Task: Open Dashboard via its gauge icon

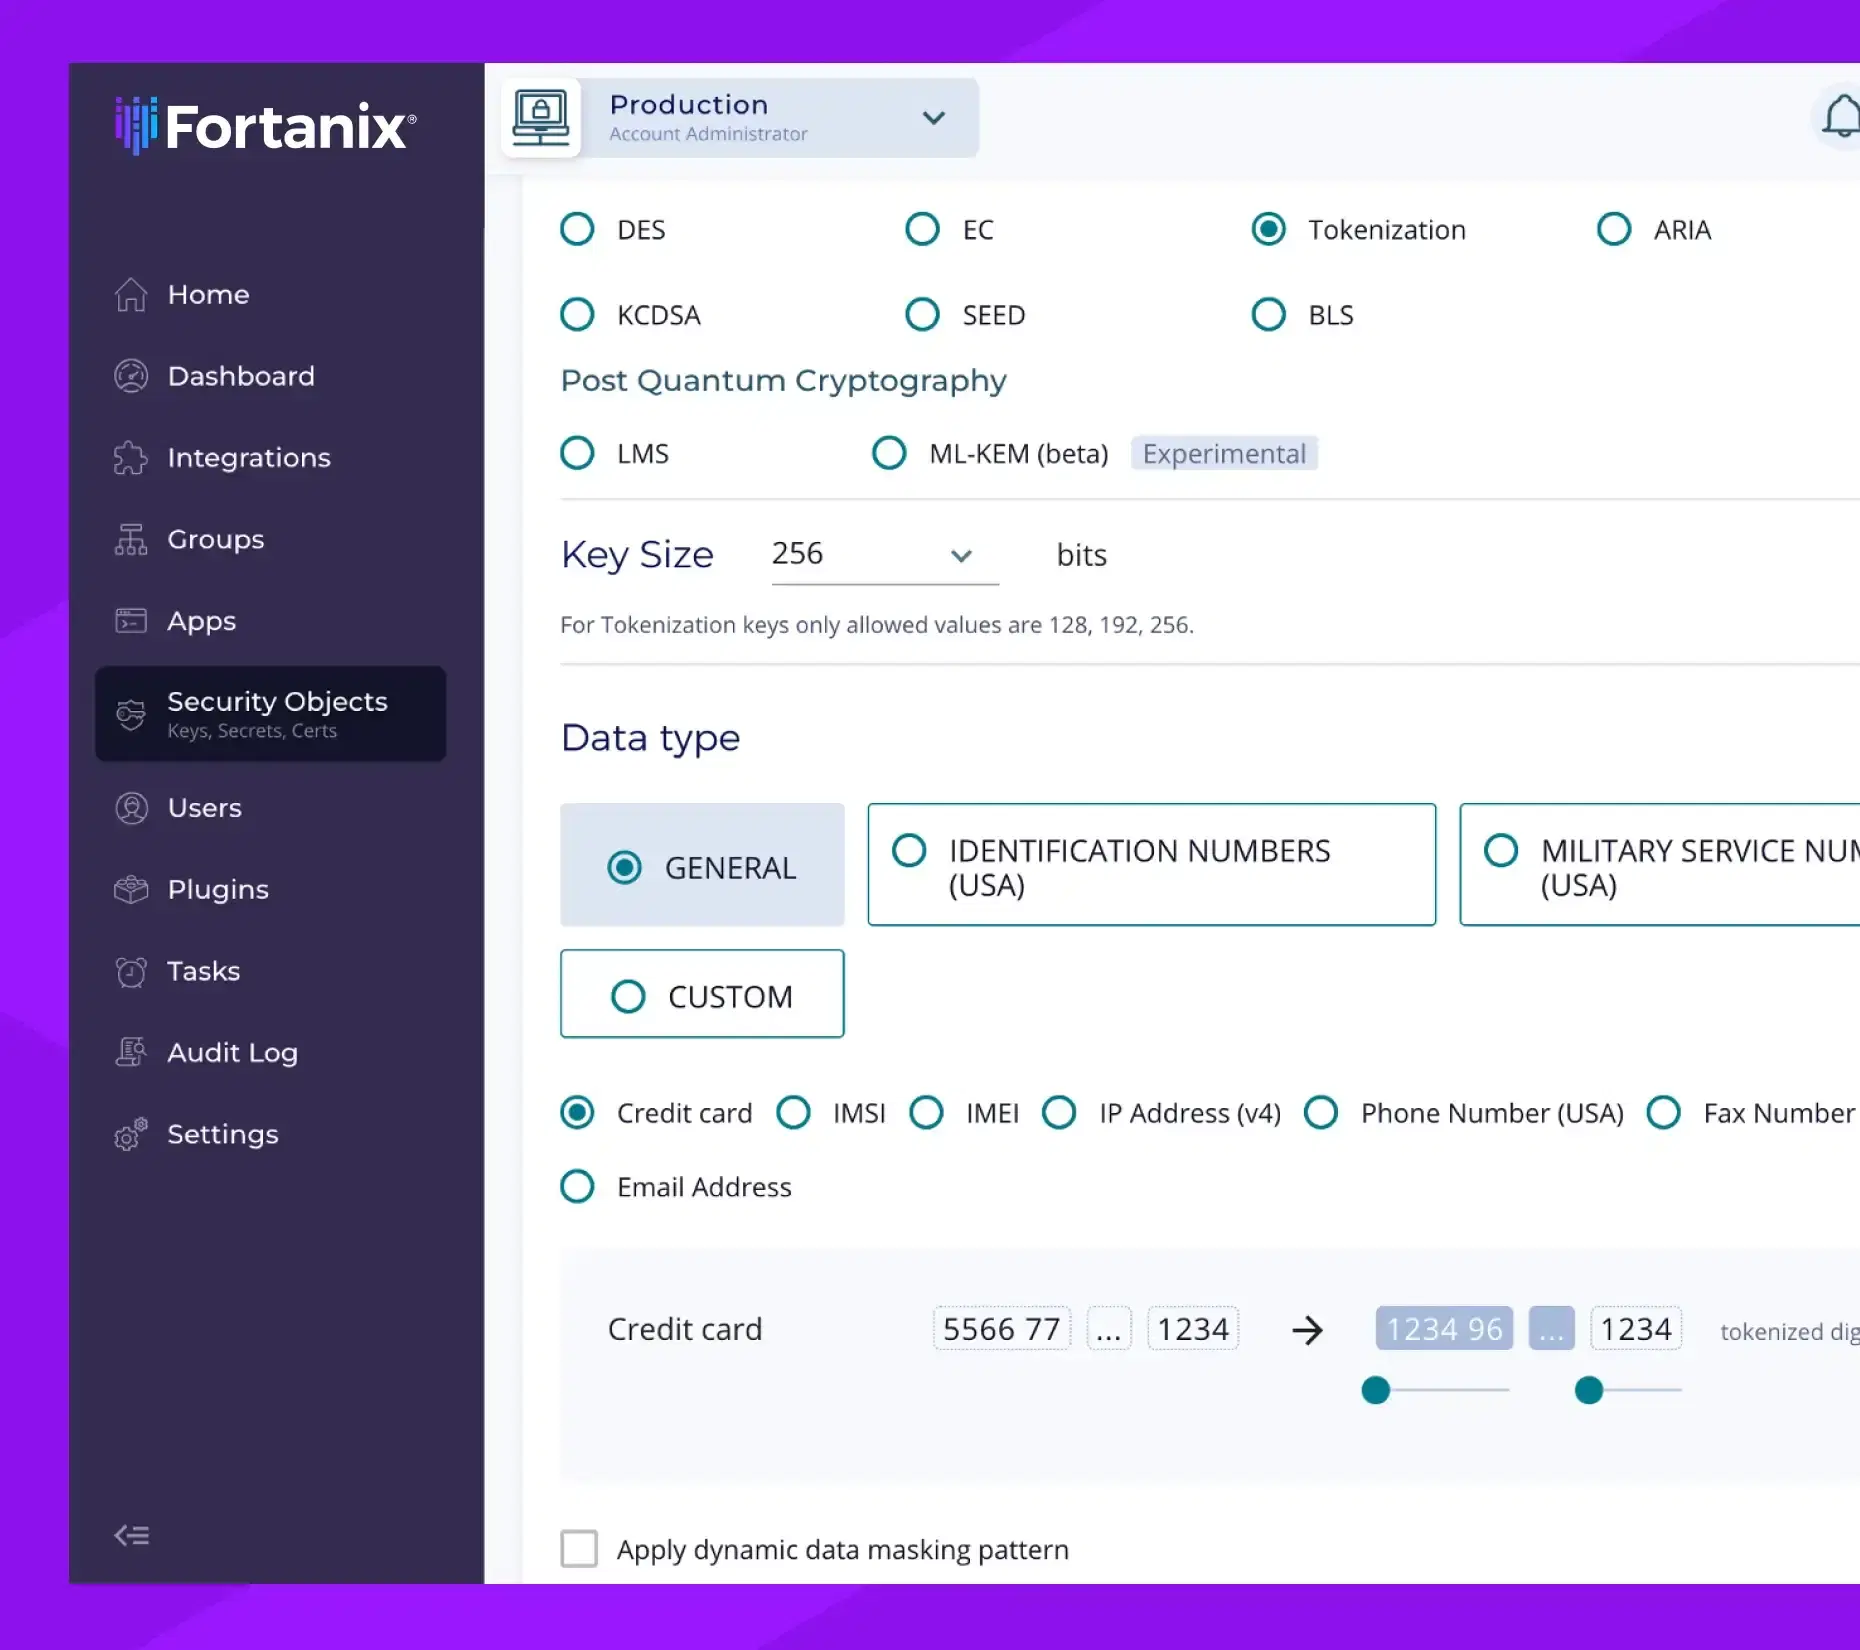Action: pyautogui.click(x=131, y=376)
